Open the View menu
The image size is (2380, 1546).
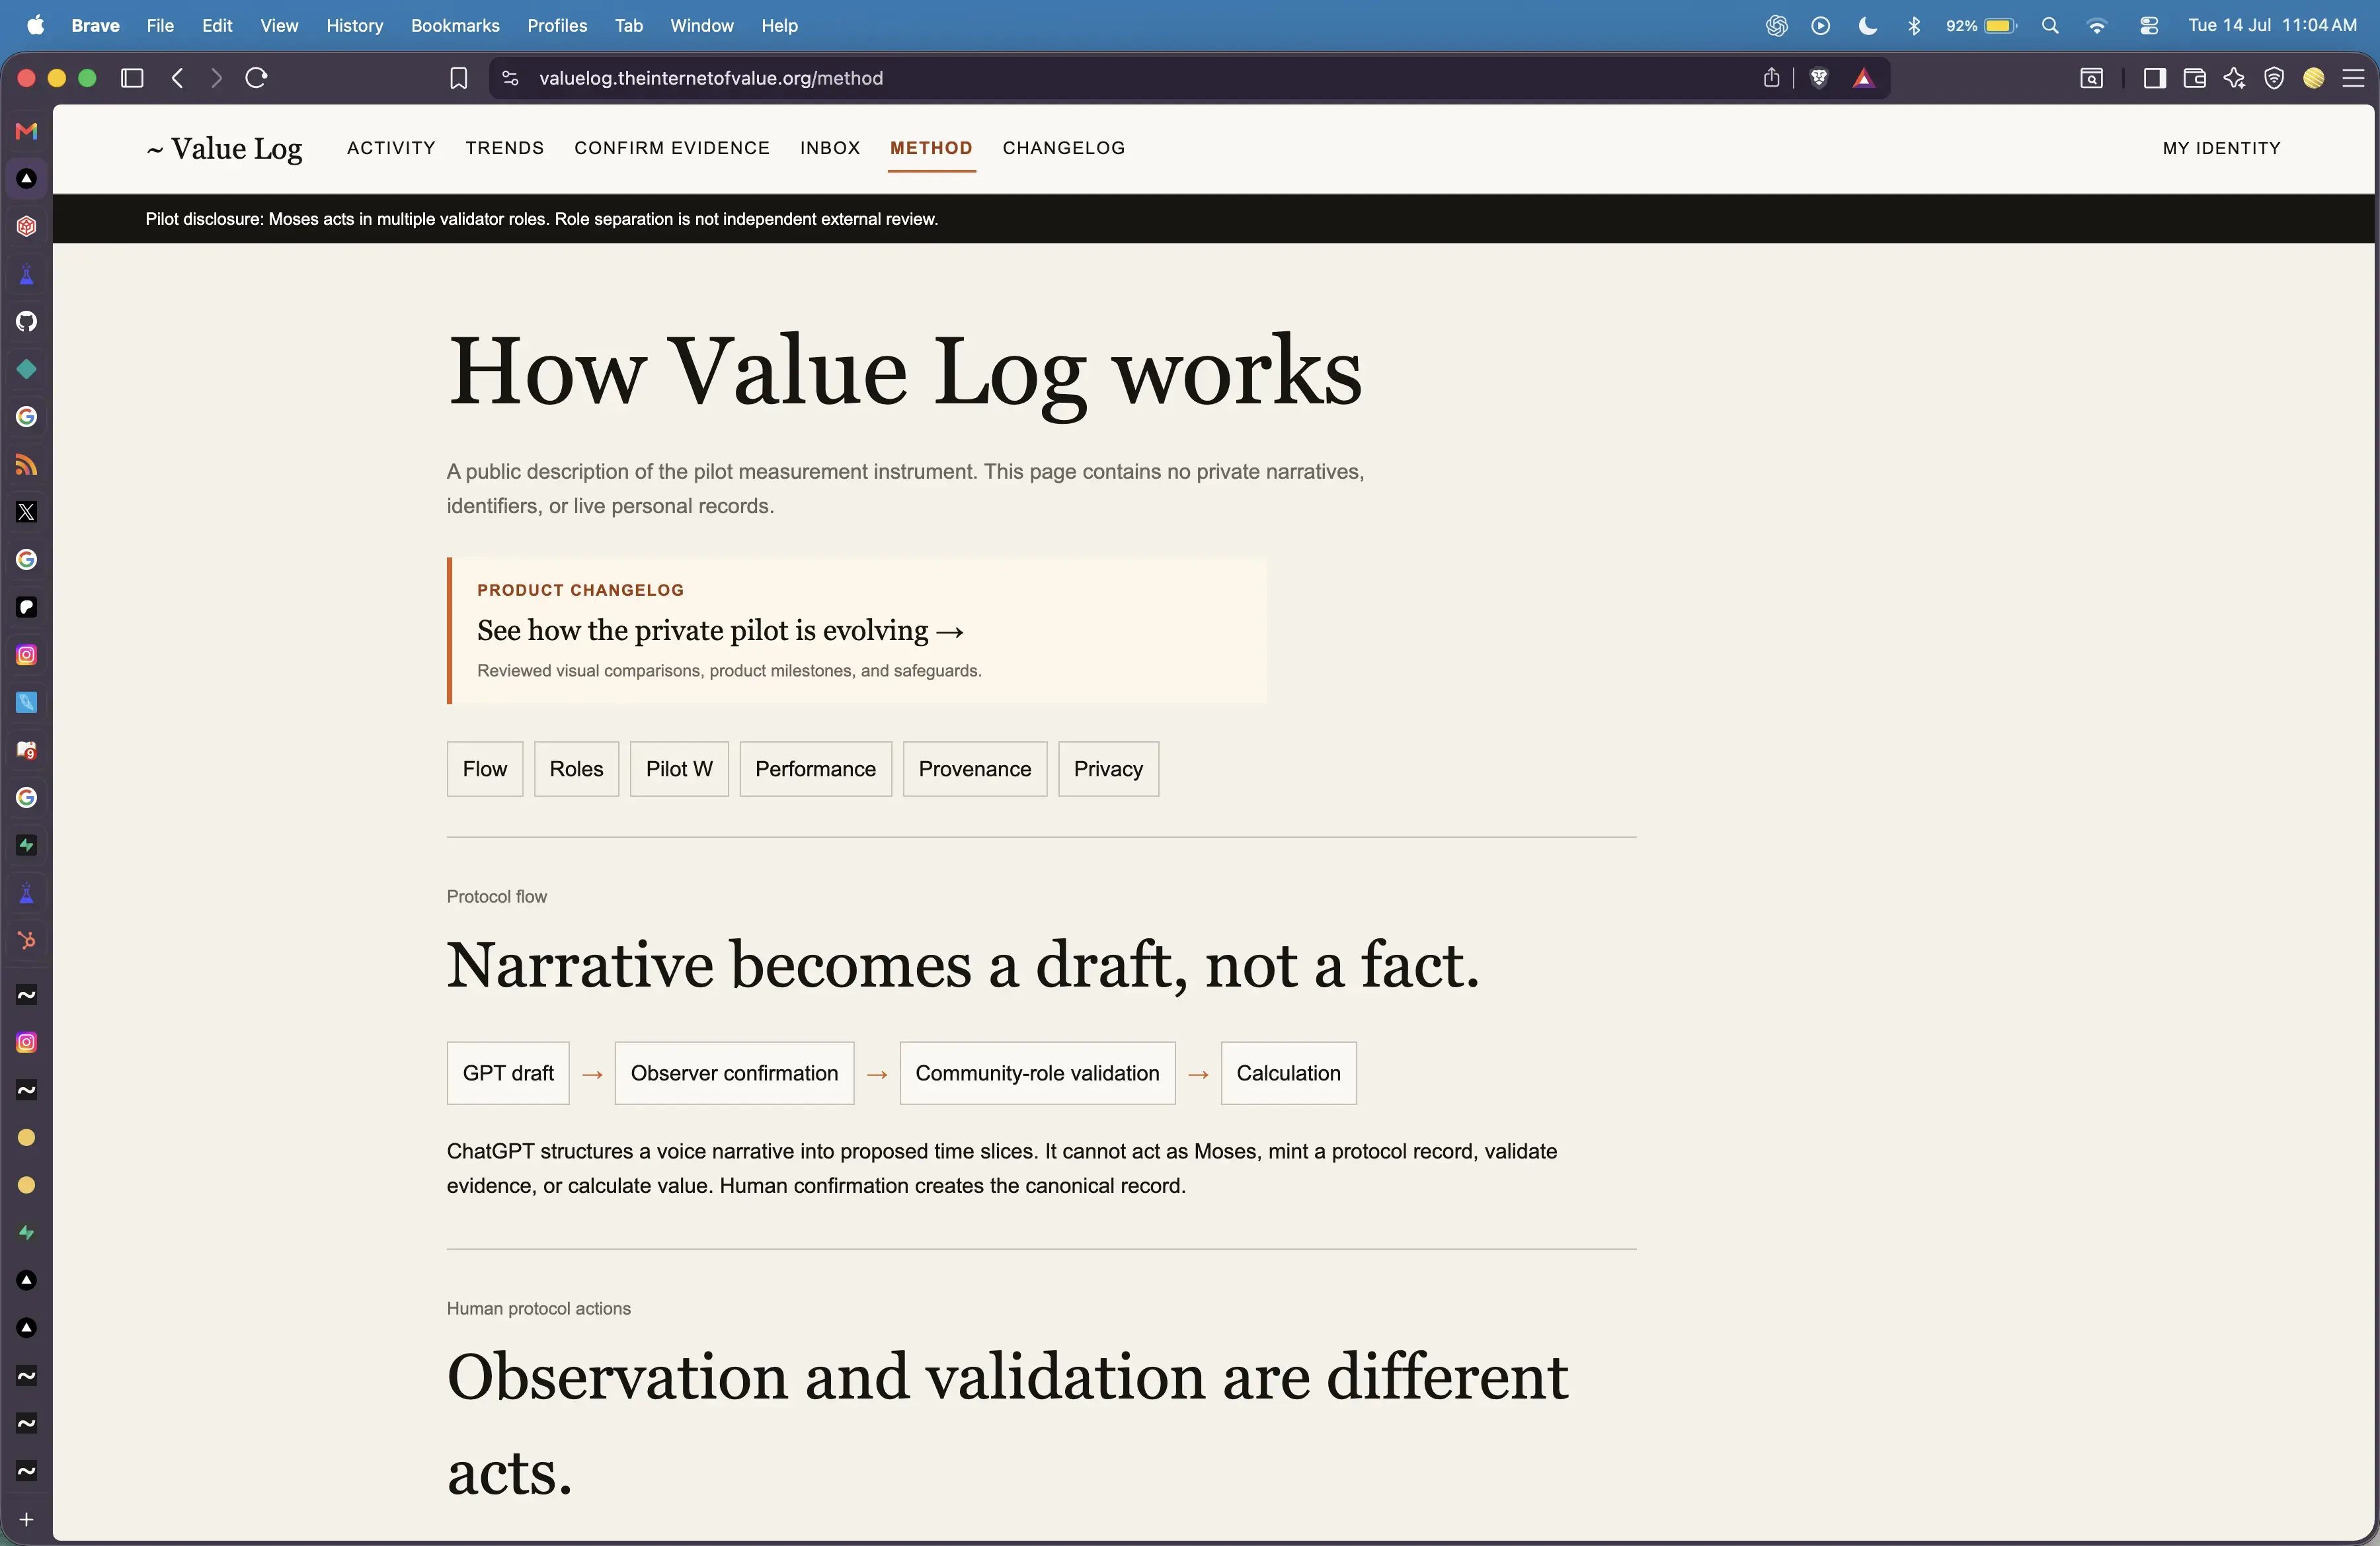click(279, 26)
